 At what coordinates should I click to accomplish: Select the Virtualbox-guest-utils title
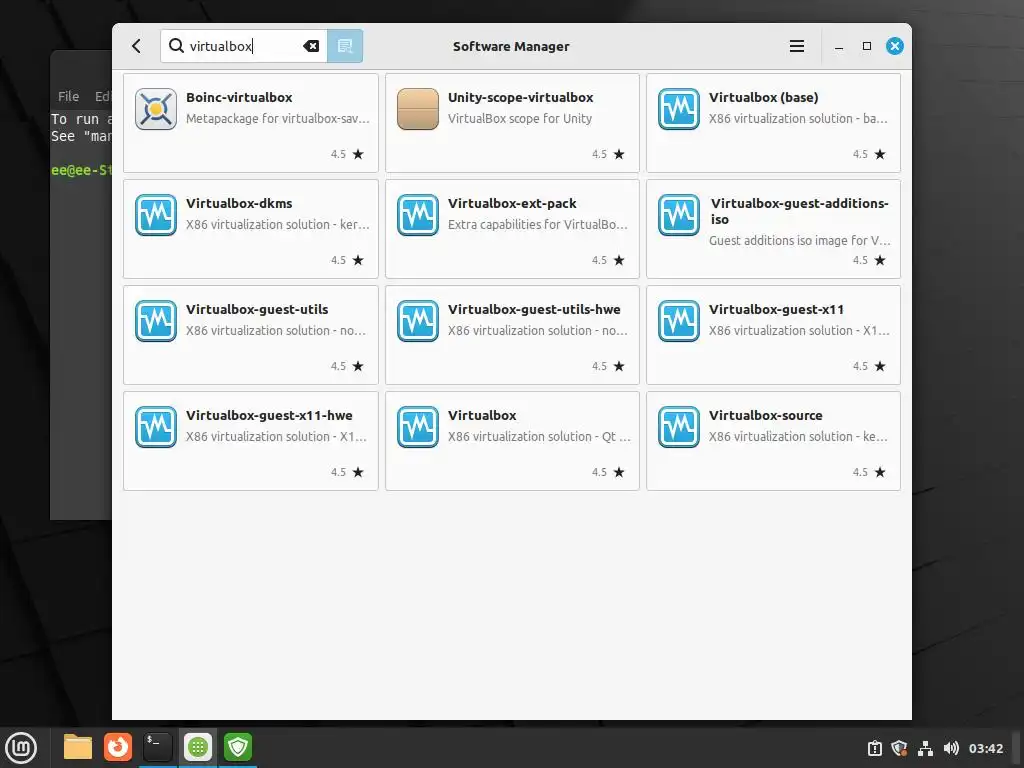pos(257,309)
